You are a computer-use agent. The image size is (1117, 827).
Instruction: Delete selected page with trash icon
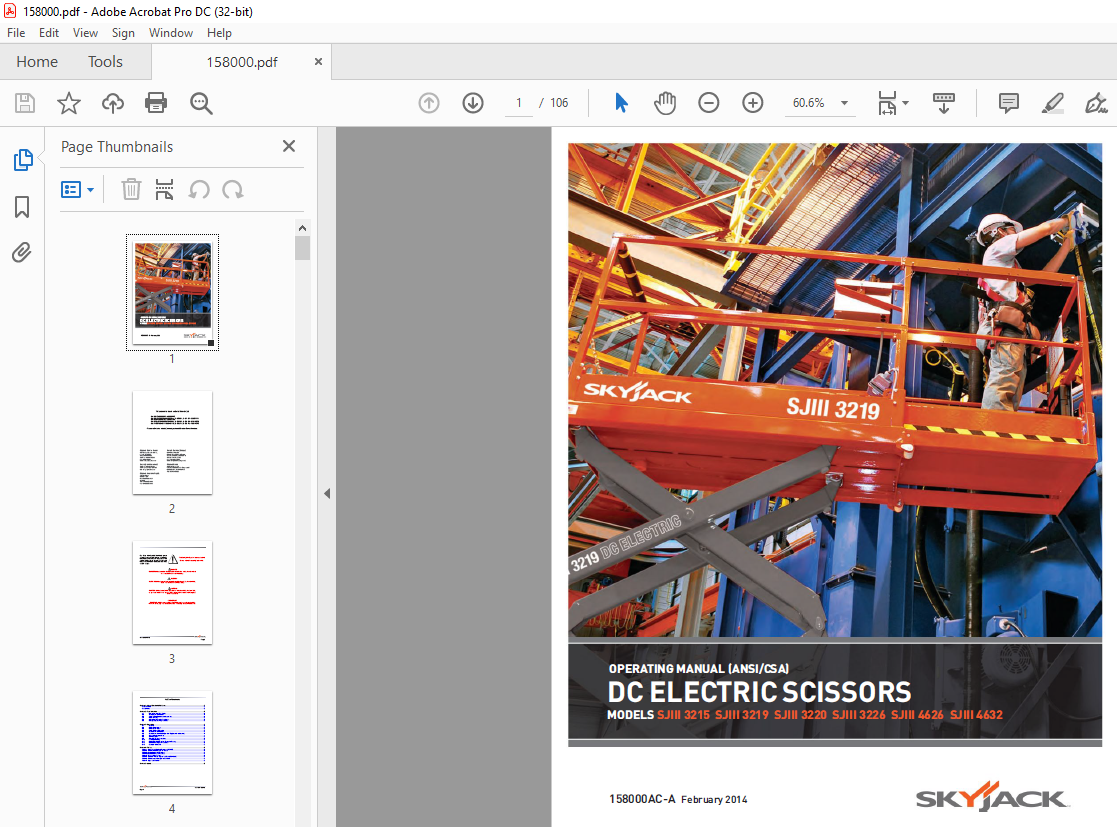click(x=131, y=189)
